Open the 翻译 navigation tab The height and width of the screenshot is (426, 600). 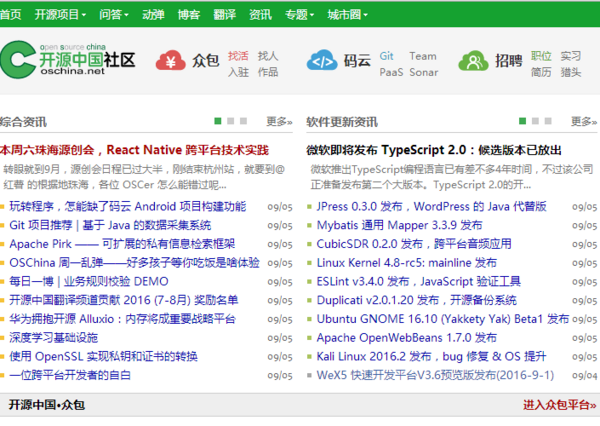tap(224, 15)
